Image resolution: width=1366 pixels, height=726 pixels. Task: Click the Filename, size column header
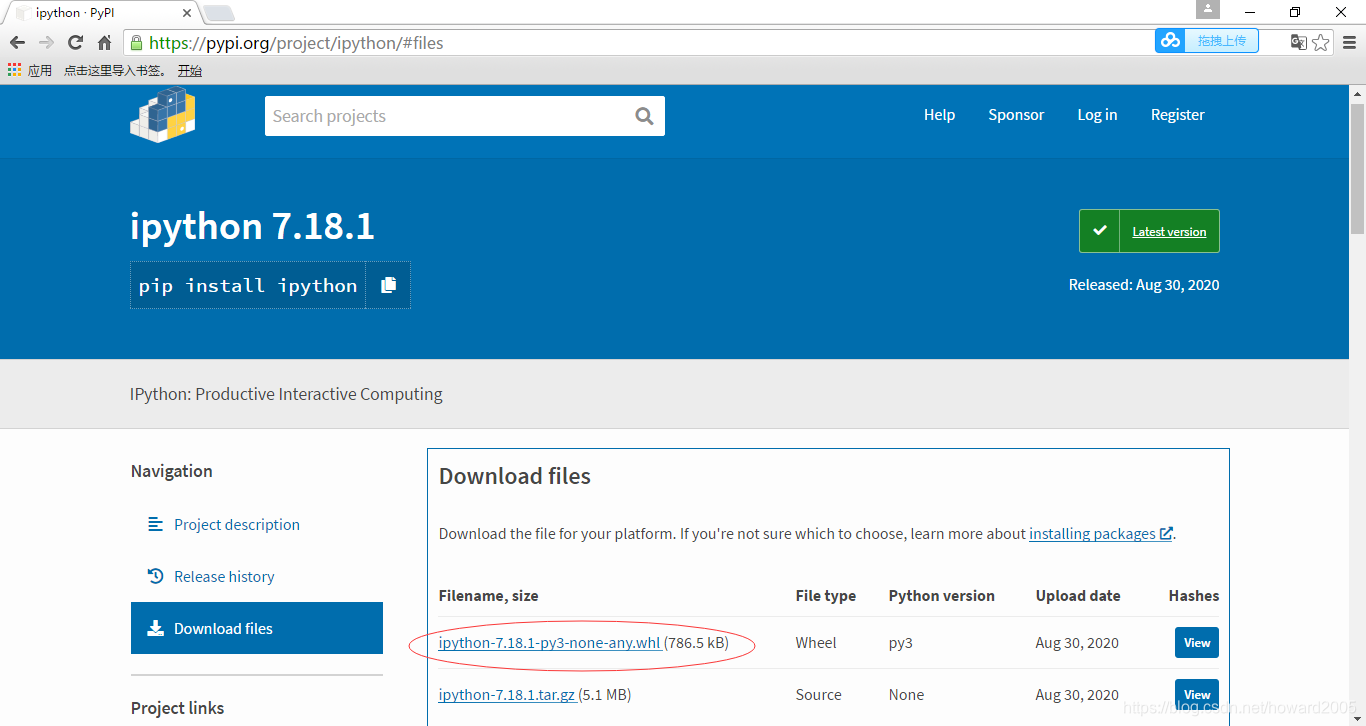(x=489, y=596)
